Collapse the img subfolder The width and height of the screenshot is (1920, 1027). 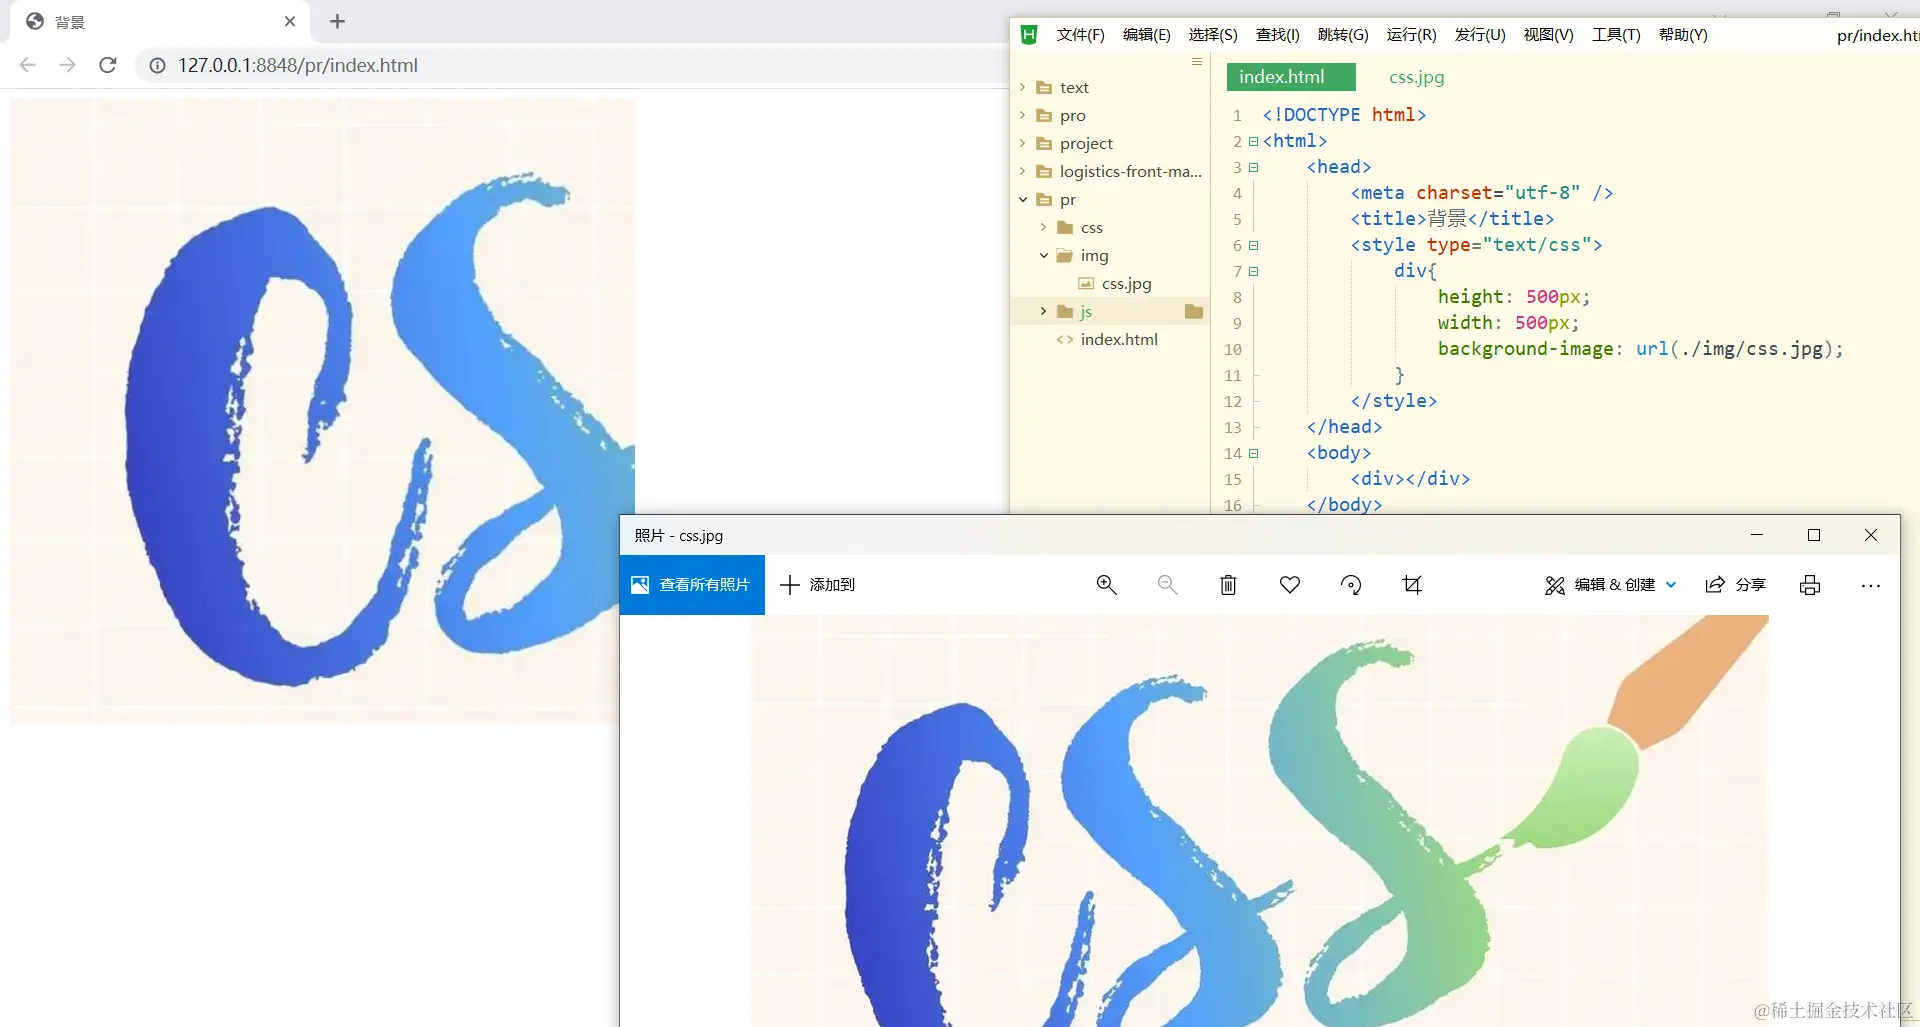[x=1043, y=255]
